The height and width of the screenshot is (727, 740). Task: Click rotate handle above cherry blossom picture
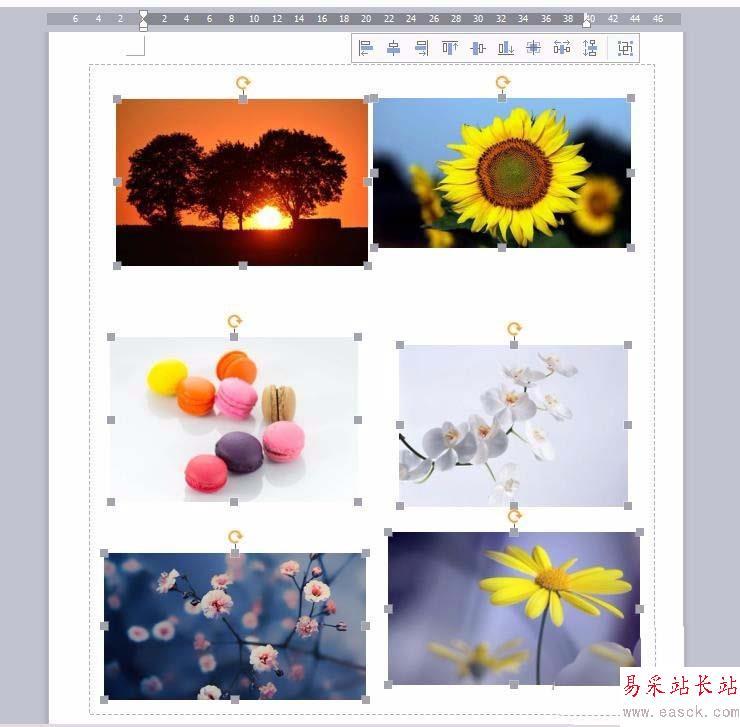tap(235, 537)
